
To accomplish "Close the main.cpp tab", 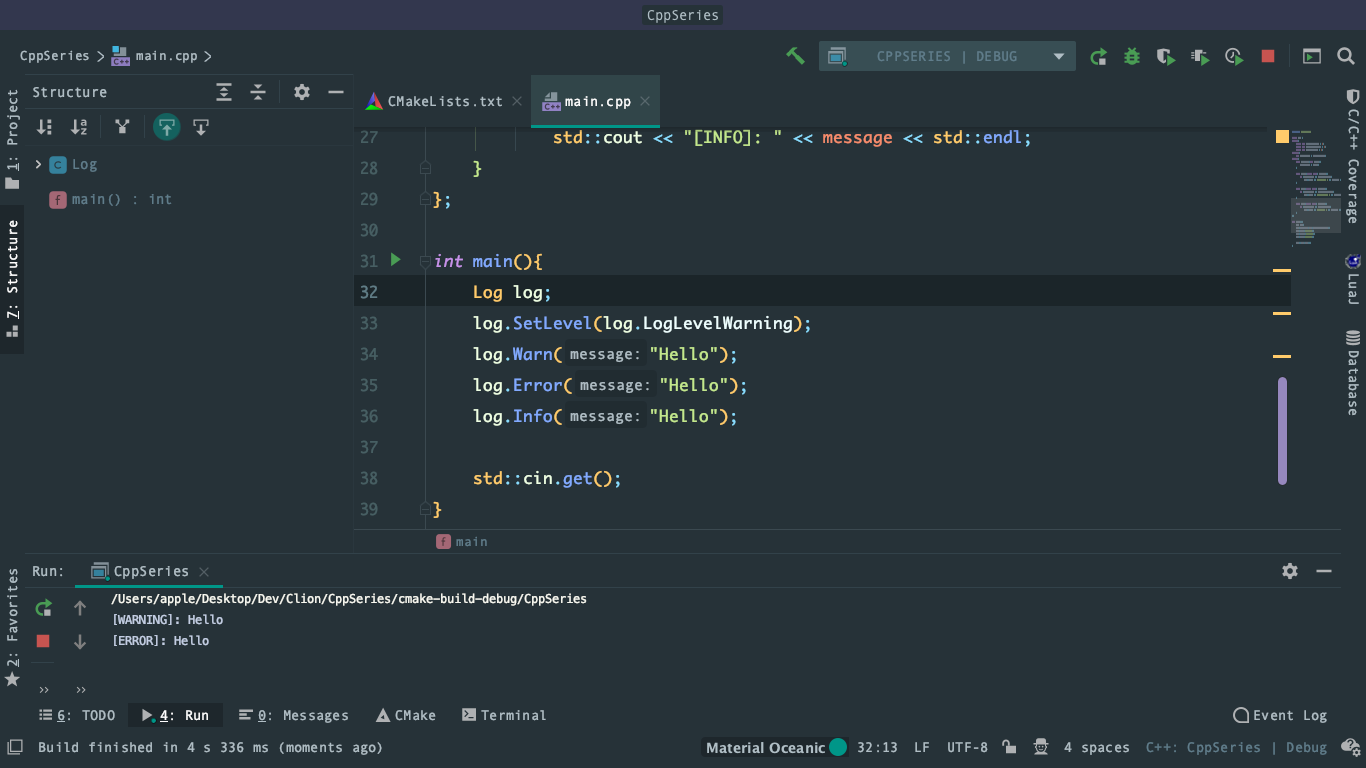I will point(645,101).
